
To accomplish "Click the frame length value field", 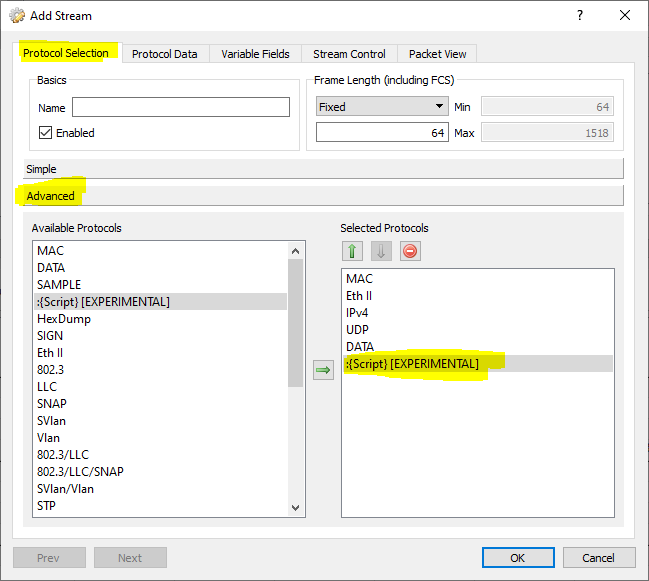I will tap(381, 133).
